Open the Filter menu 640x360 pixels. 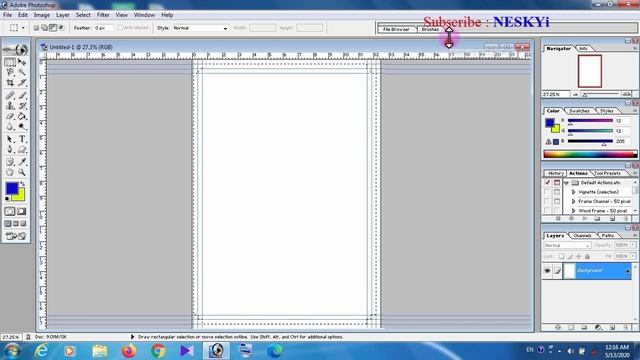pos(103,15)
